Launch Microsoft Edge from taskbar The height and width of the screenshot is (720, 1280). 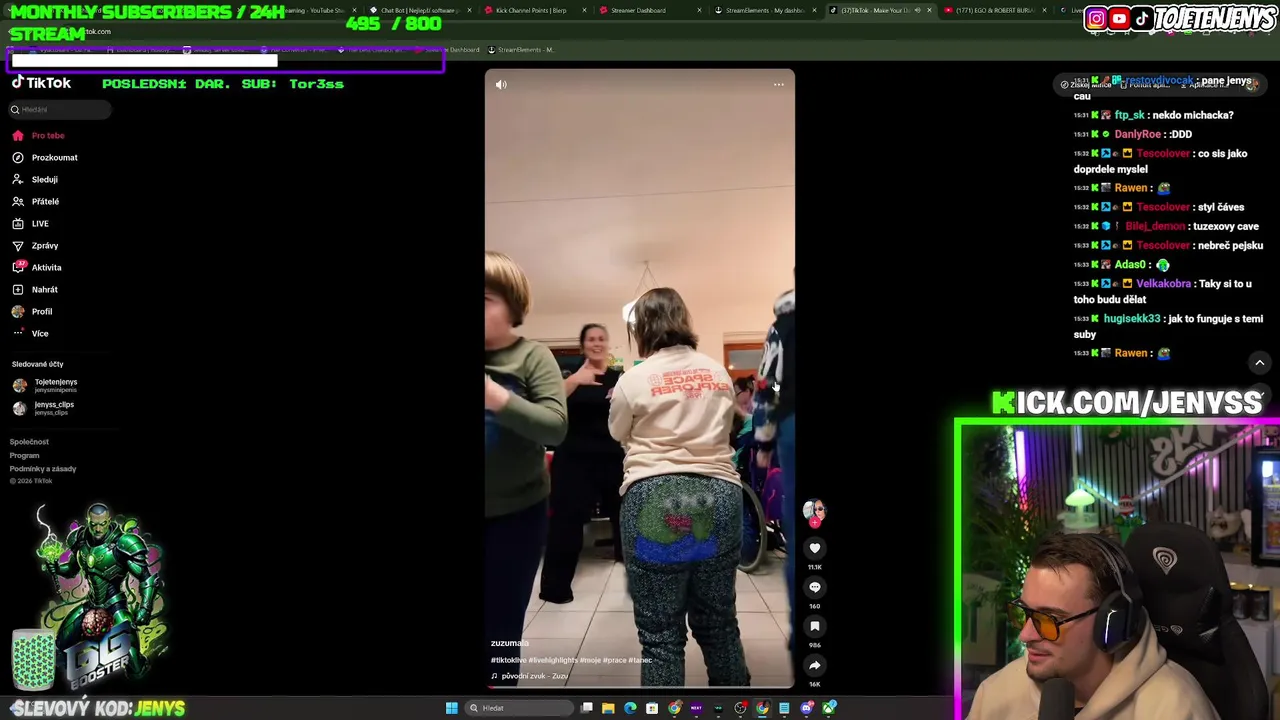point(630,708)
